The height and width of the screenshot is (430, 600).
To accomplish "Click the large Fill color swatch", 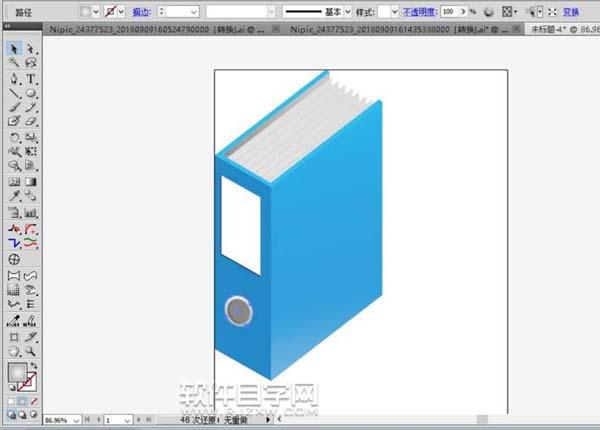I will click(17, 372).
